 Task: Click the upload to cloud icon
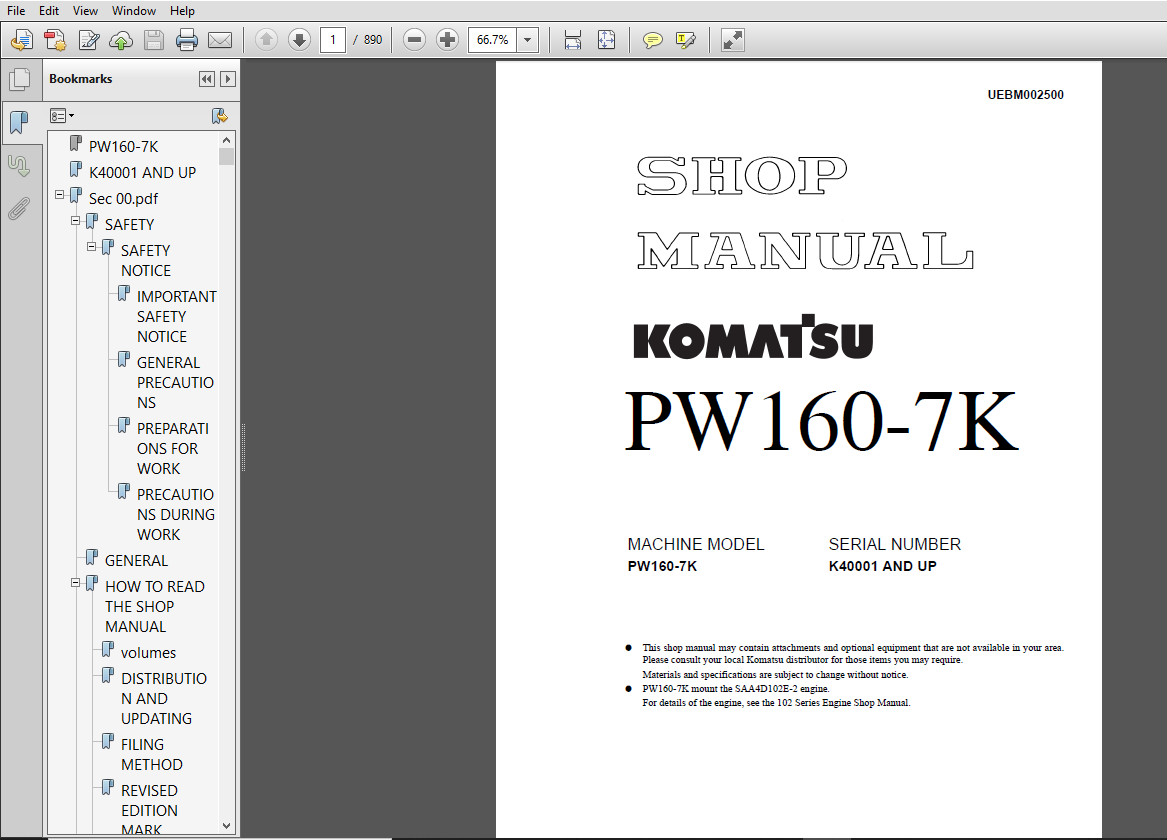121,39
